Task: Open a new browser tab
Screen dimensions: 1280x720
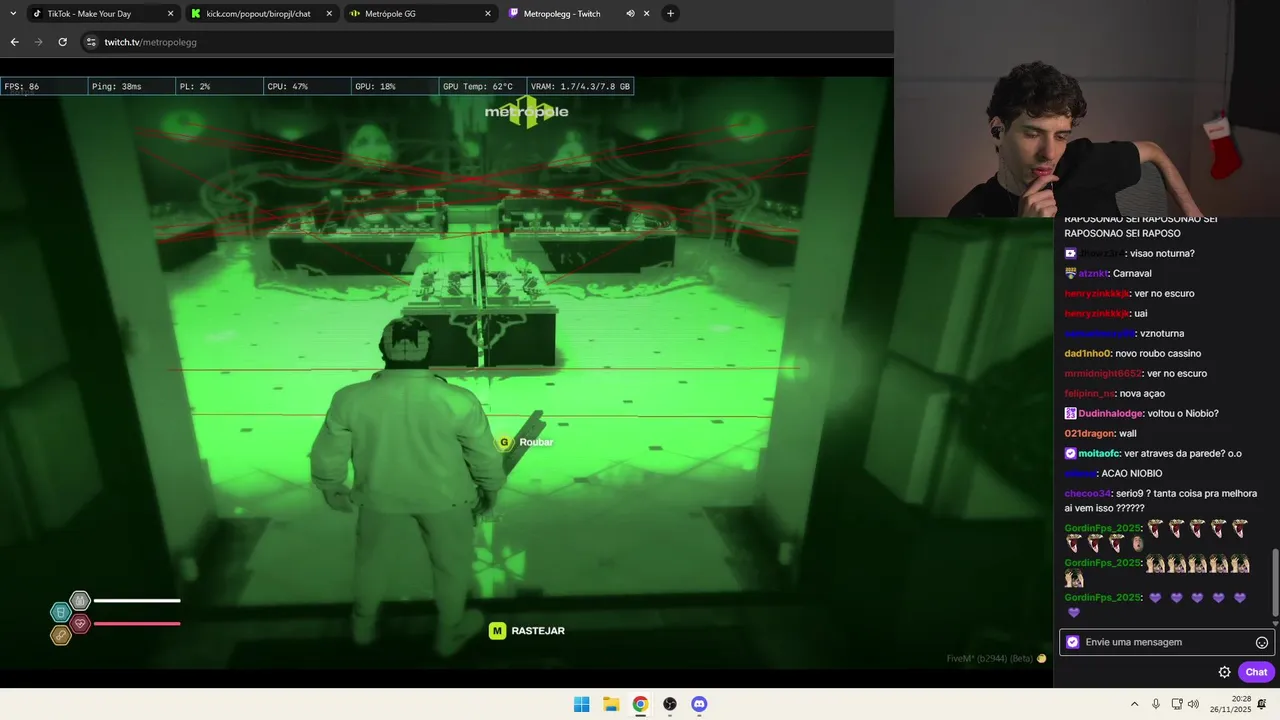Action: click(670, 14)
